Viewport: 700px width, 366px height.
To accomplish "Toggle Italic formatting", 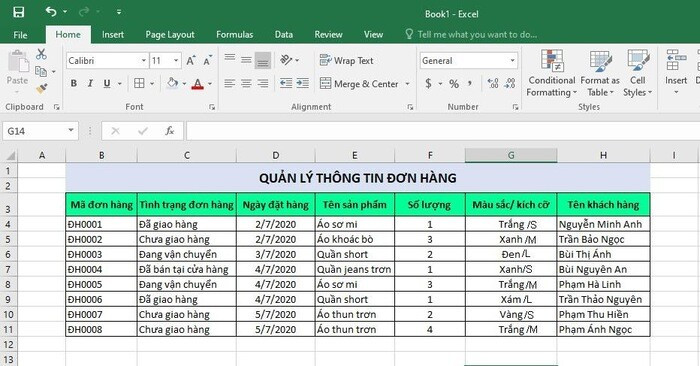I will point(90,83).
